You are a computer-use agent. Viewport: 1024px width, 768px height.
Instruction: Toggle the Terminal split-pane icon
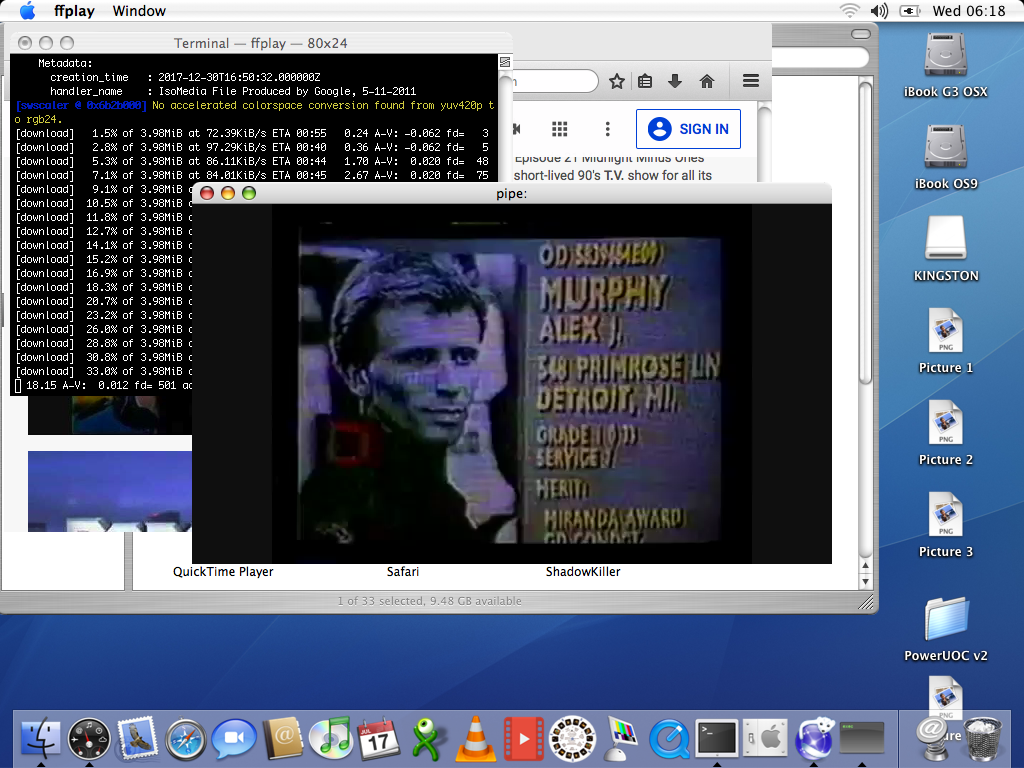point(505,62)
